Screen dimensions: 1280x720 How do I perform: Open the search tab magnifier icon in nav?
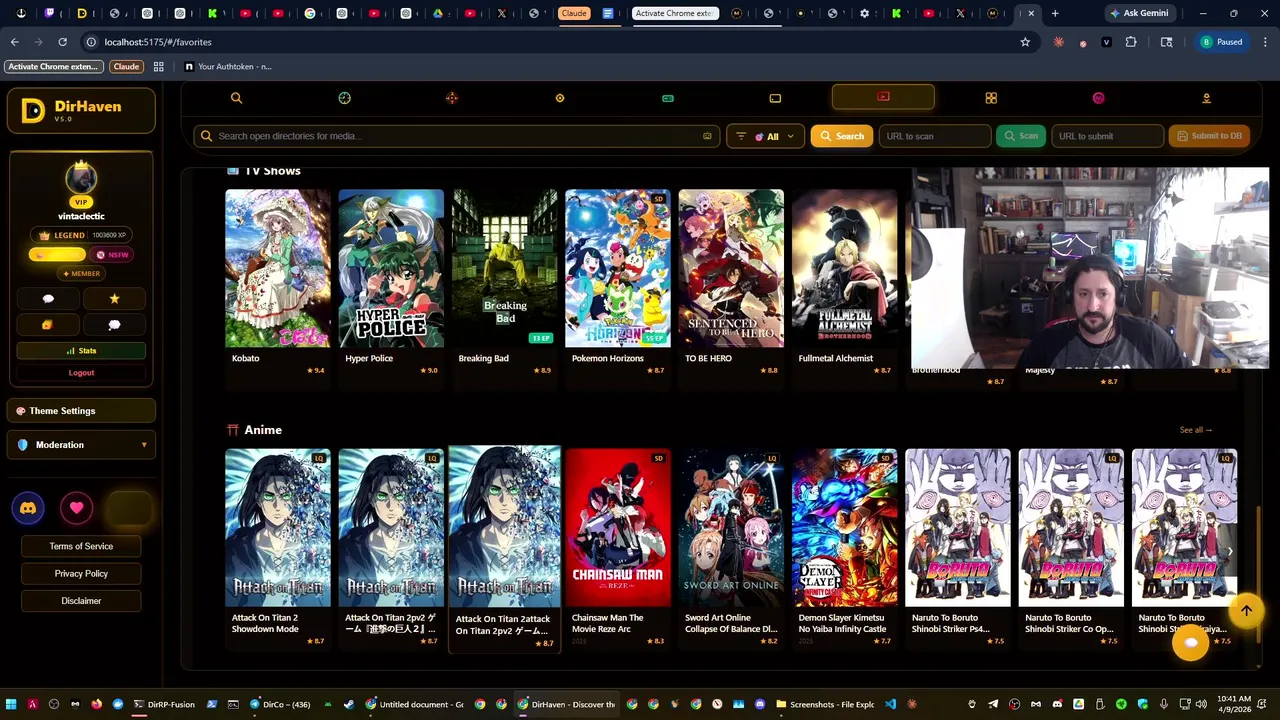point(236,98)
